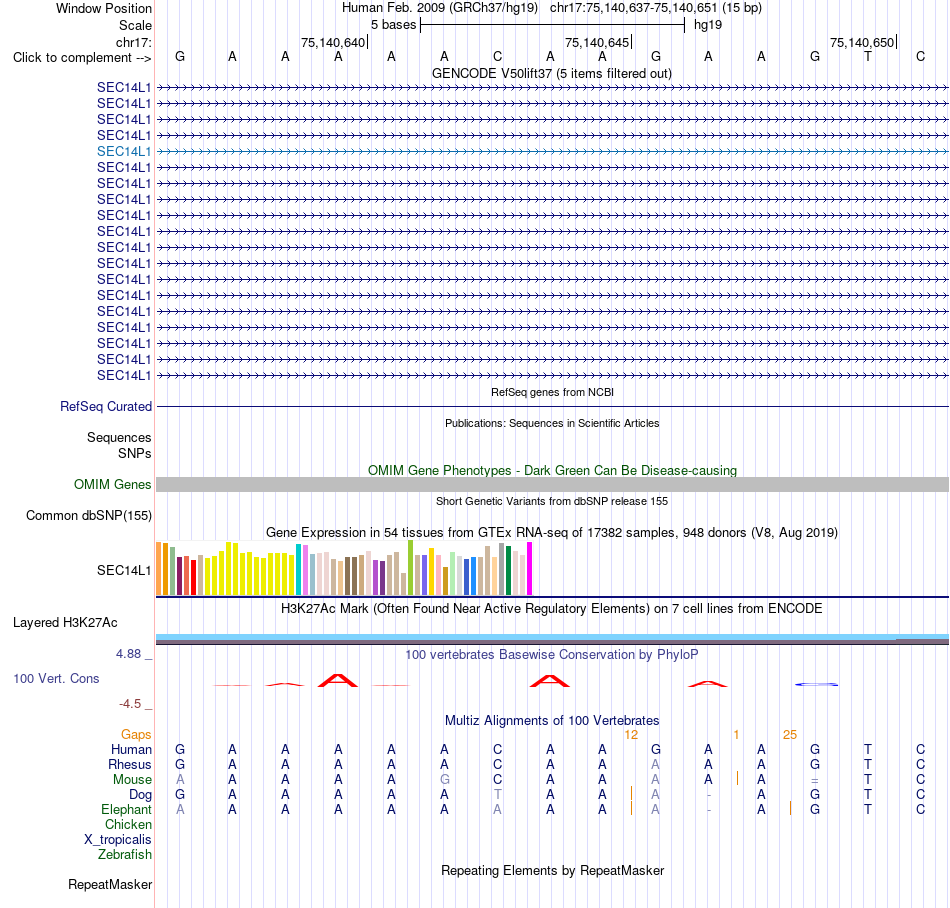The image size is (950, 908).
Task: Click the magenta bar in GTEx chart
Action: coord(530,569)
